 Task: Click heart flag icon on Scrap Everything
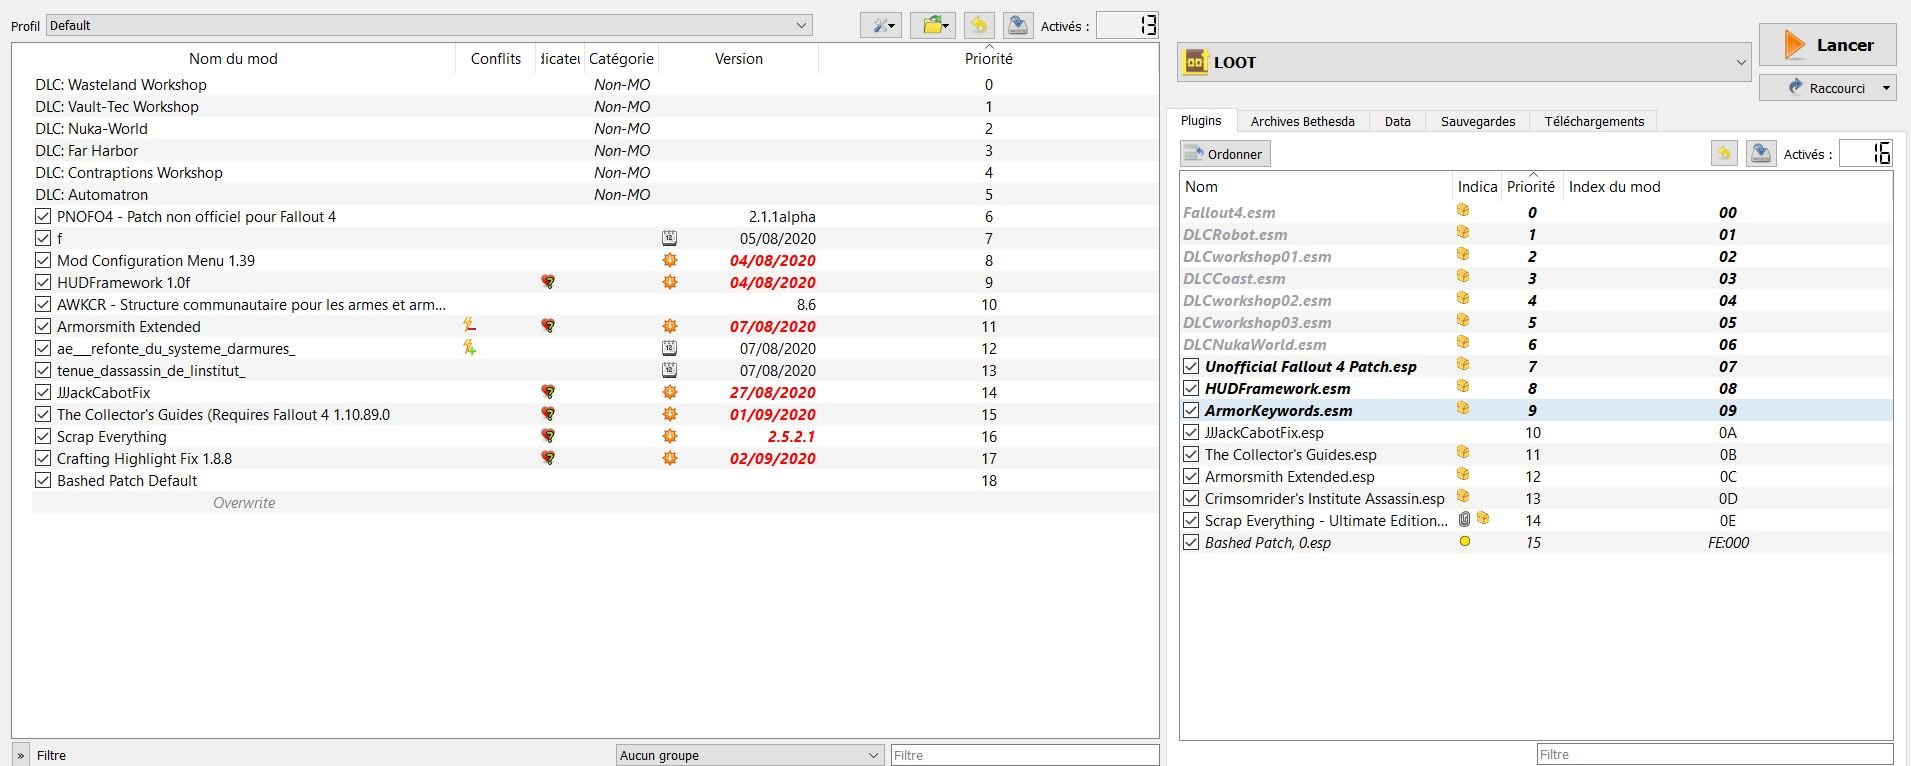click(548, 436)
